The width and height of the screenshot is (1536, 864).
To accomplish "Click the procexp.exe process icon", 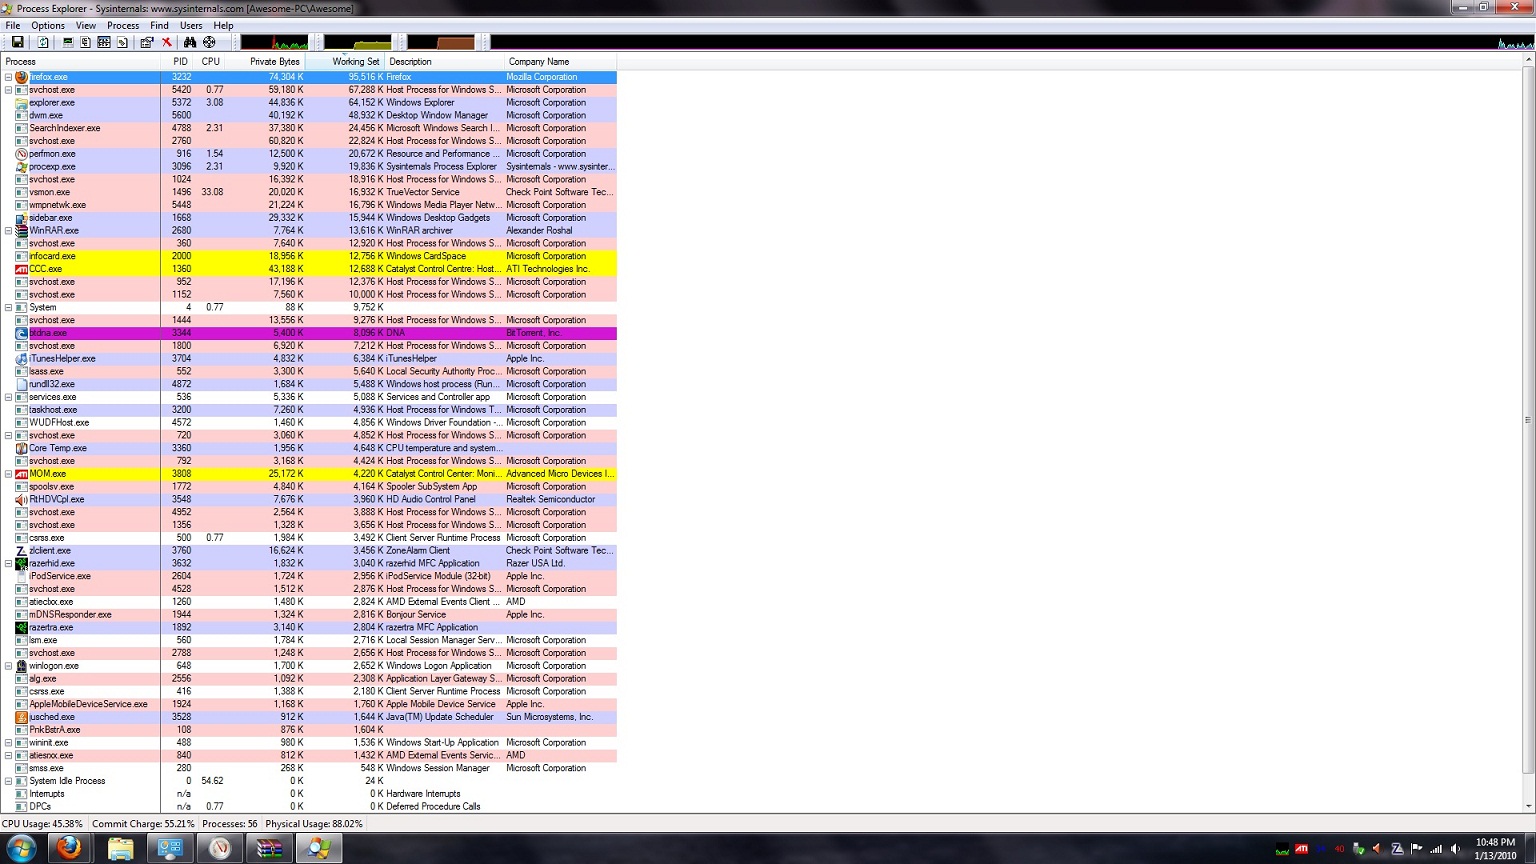I will coord(21,167).
